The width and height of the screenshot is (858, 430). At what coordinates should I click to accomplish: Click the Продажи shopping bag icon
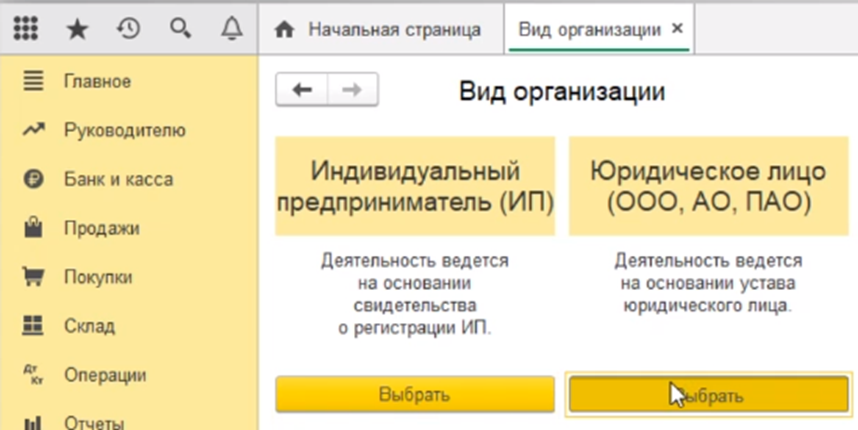click(x=33, y=229)
